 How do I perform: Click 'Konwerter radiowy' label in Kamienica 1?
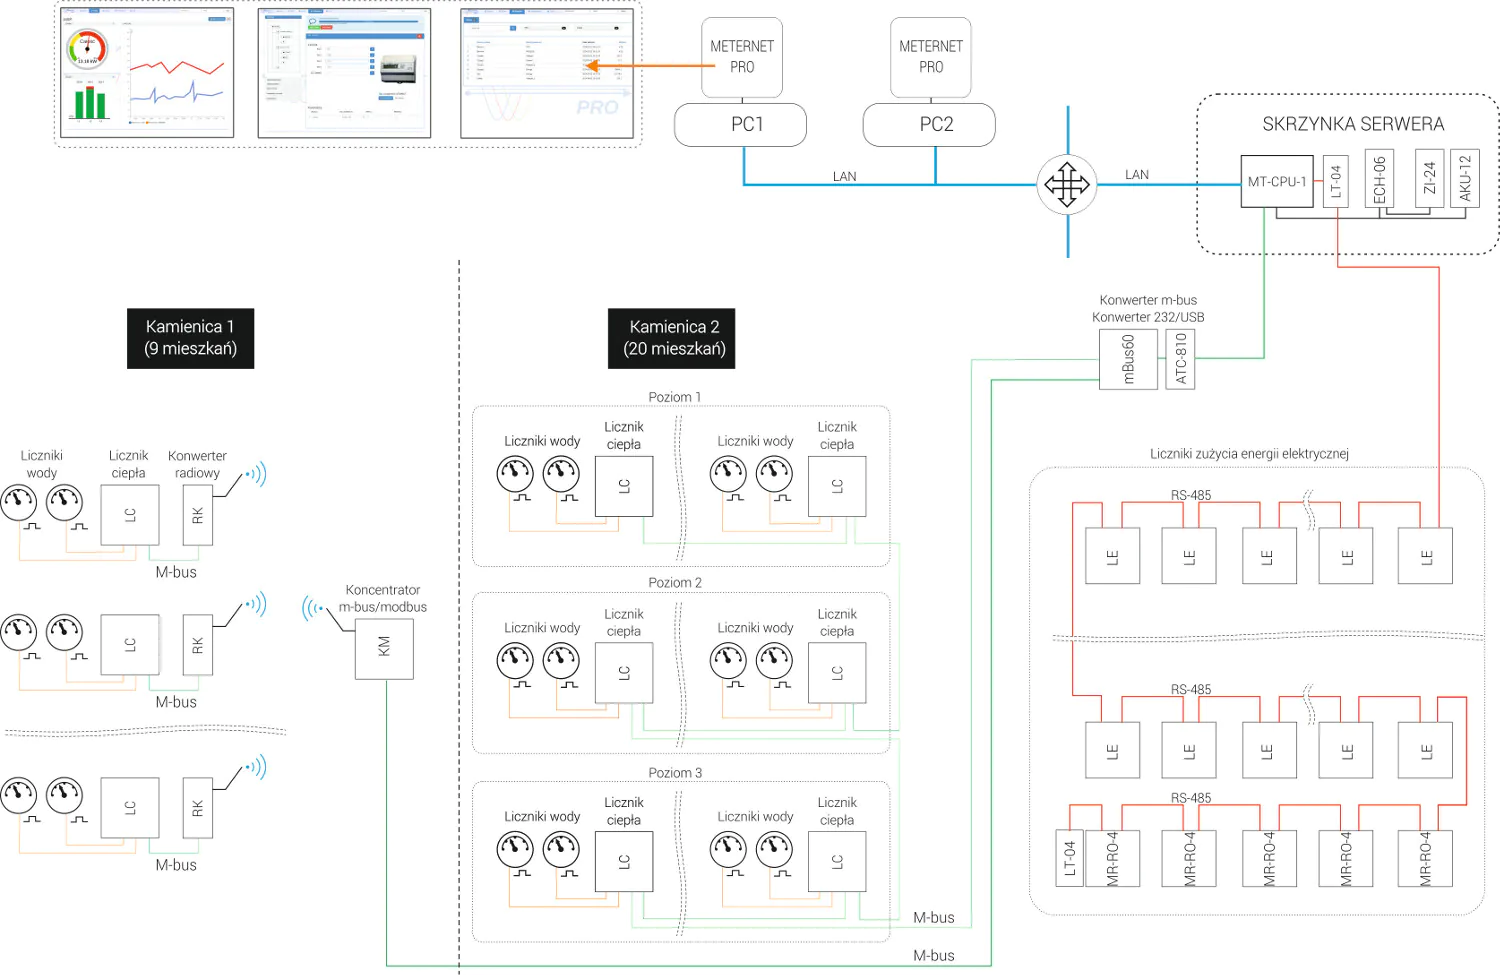[197, 464]
